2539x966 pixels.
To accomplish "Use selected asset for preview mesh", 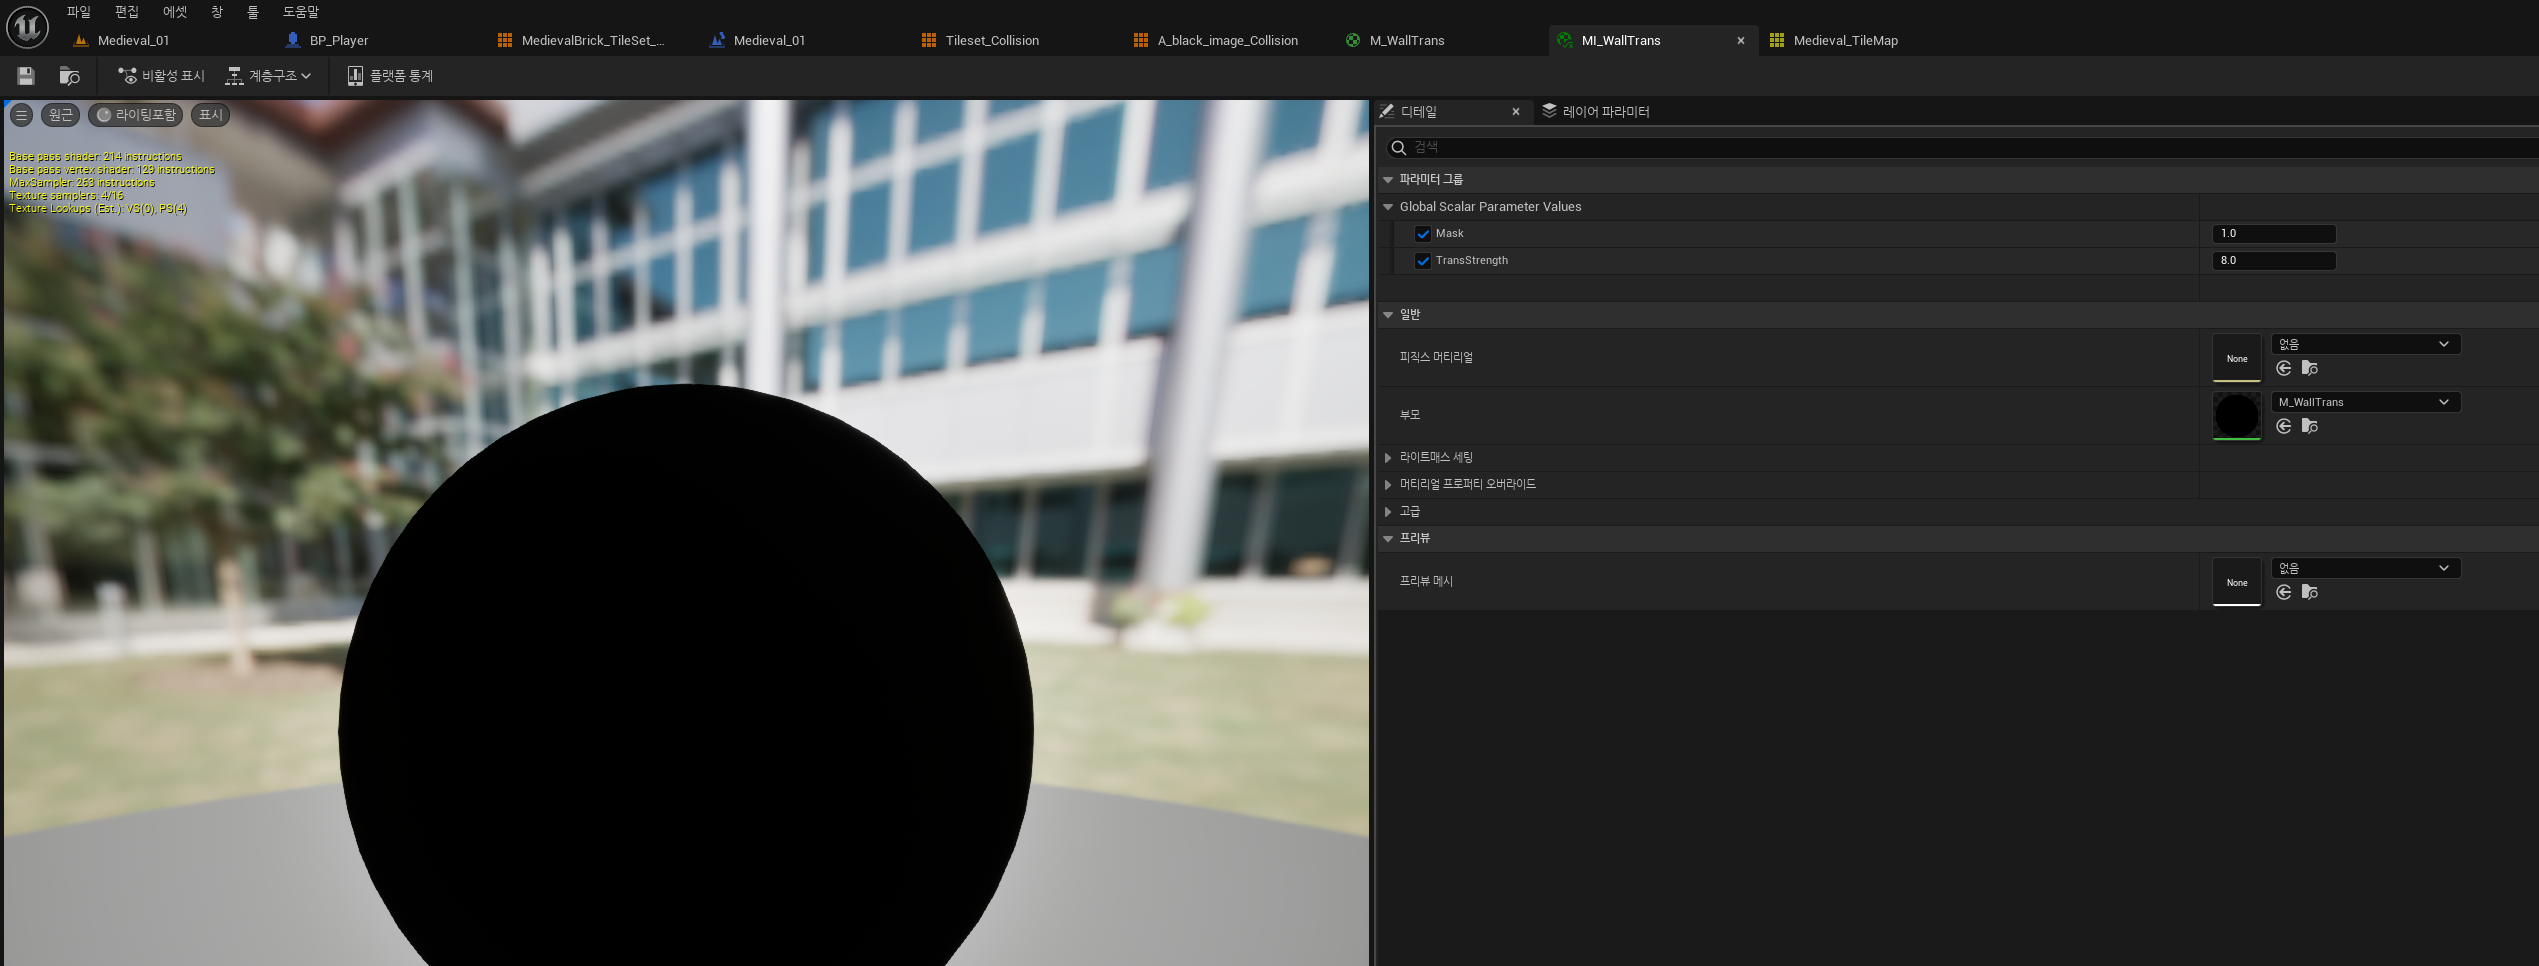I will 2284,593.
